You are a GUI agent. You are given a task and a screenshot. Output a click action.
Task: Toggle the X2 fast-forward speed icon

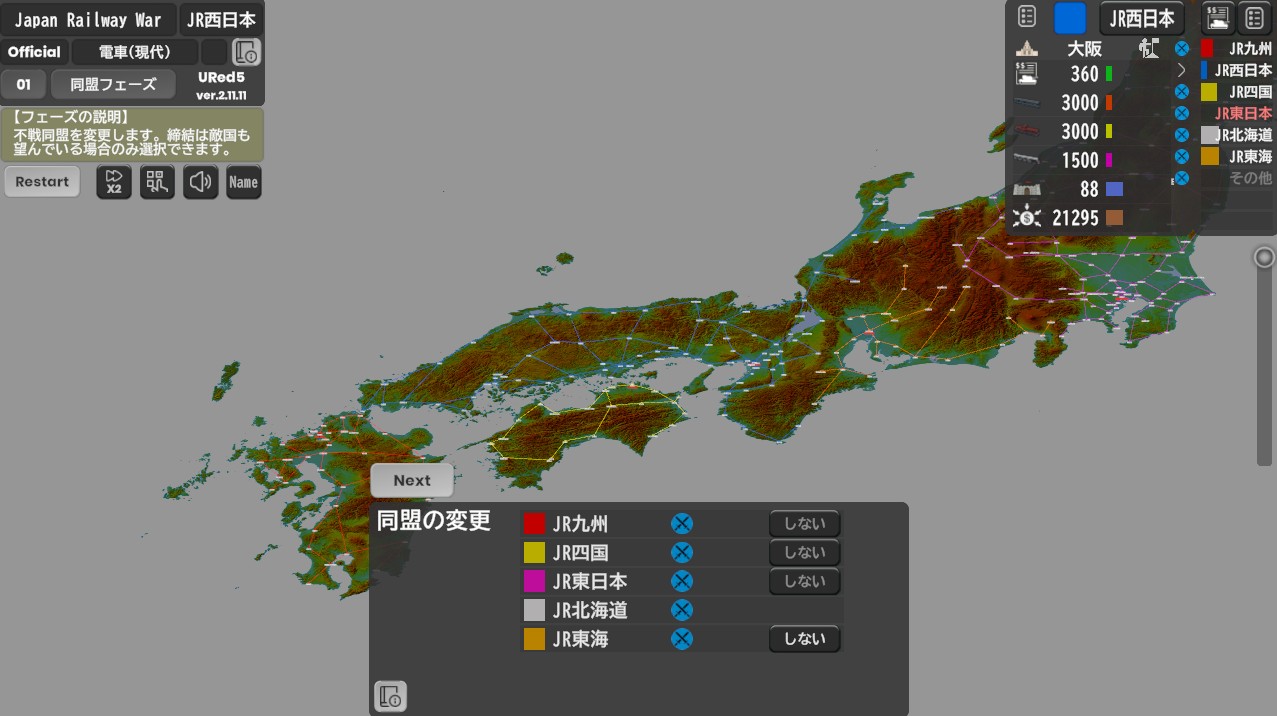(113, 182)
